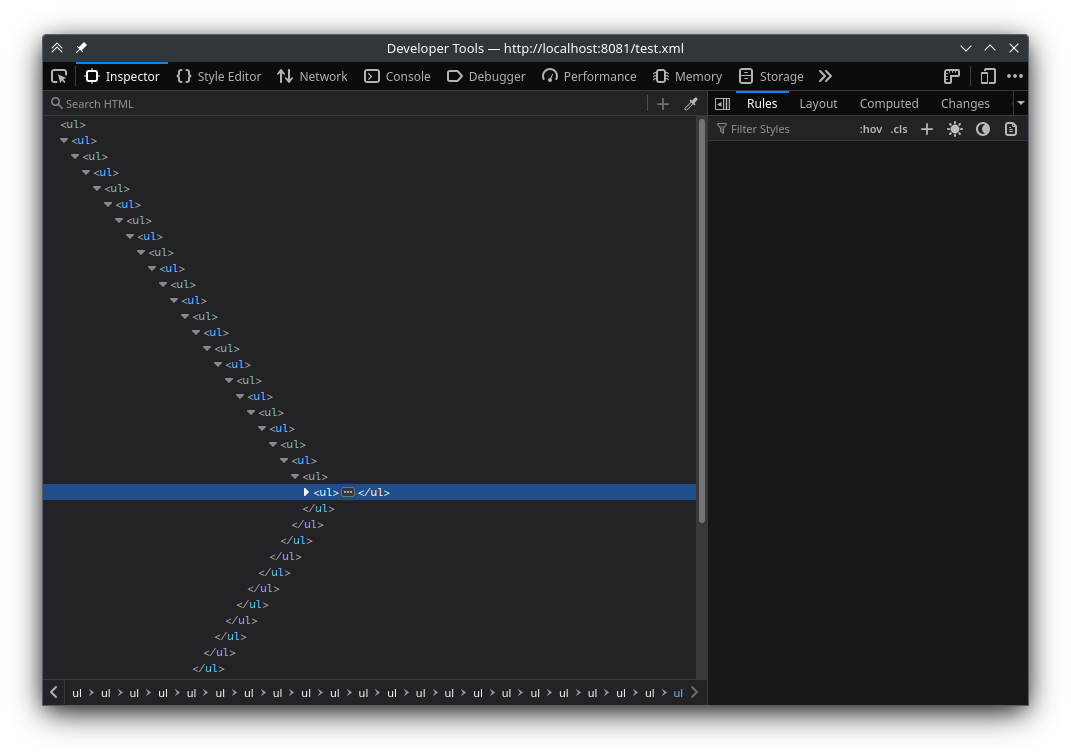
Task: Switch to the Console tab
Action: click(397, 76)
